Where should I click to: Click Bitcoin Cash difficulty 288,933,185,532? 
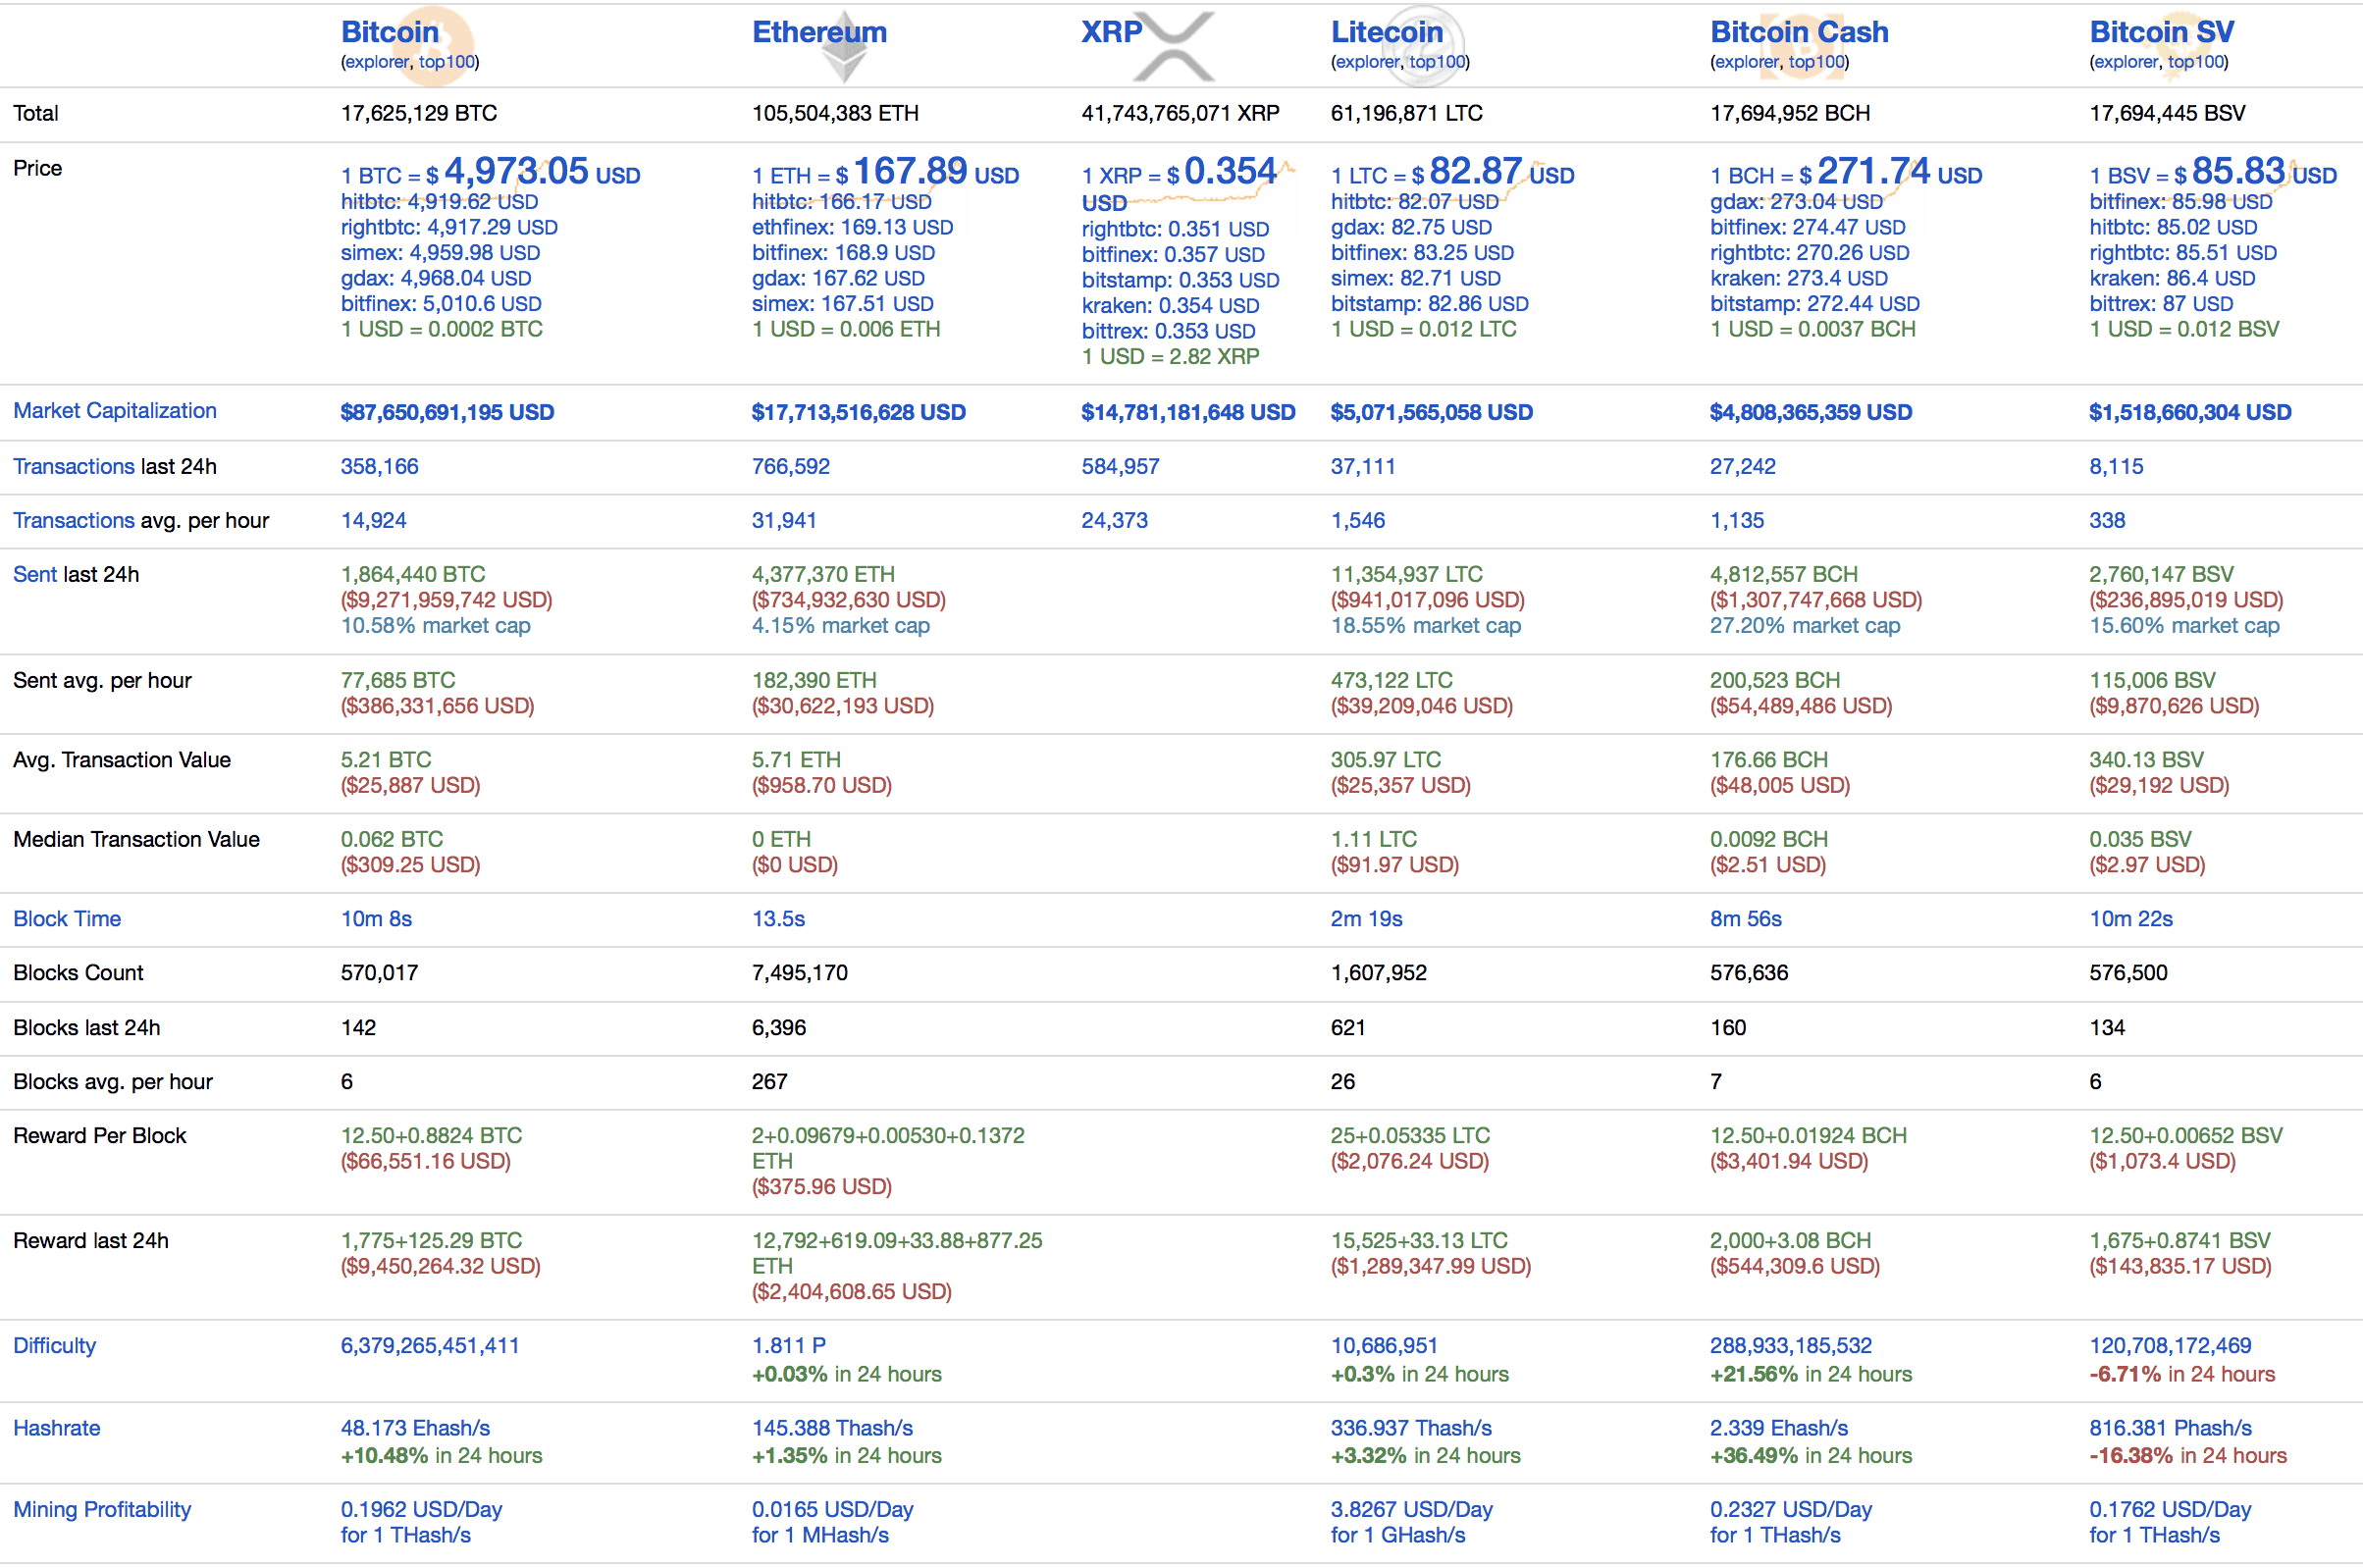point(1790,1346)
